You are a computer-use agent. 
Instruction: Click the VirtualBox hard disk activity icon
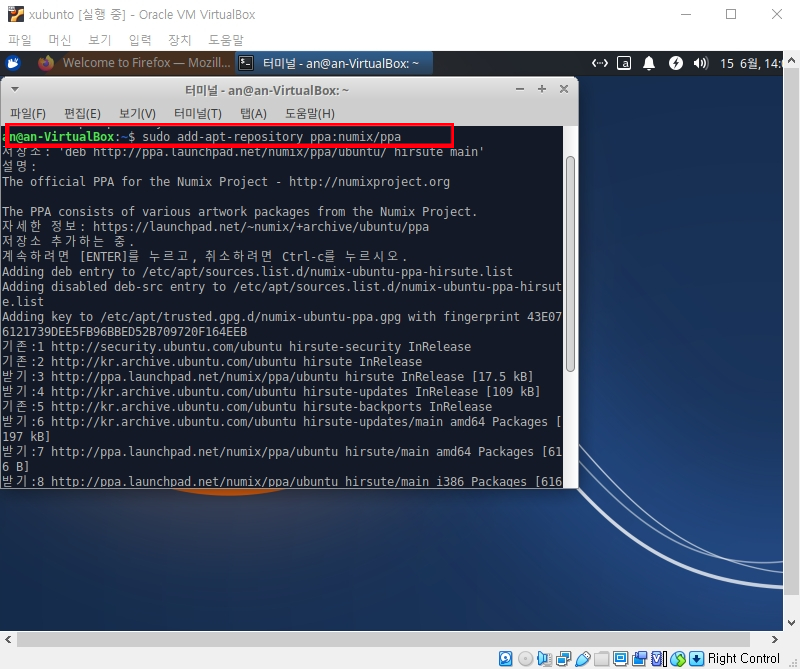(x=506, y=658)
